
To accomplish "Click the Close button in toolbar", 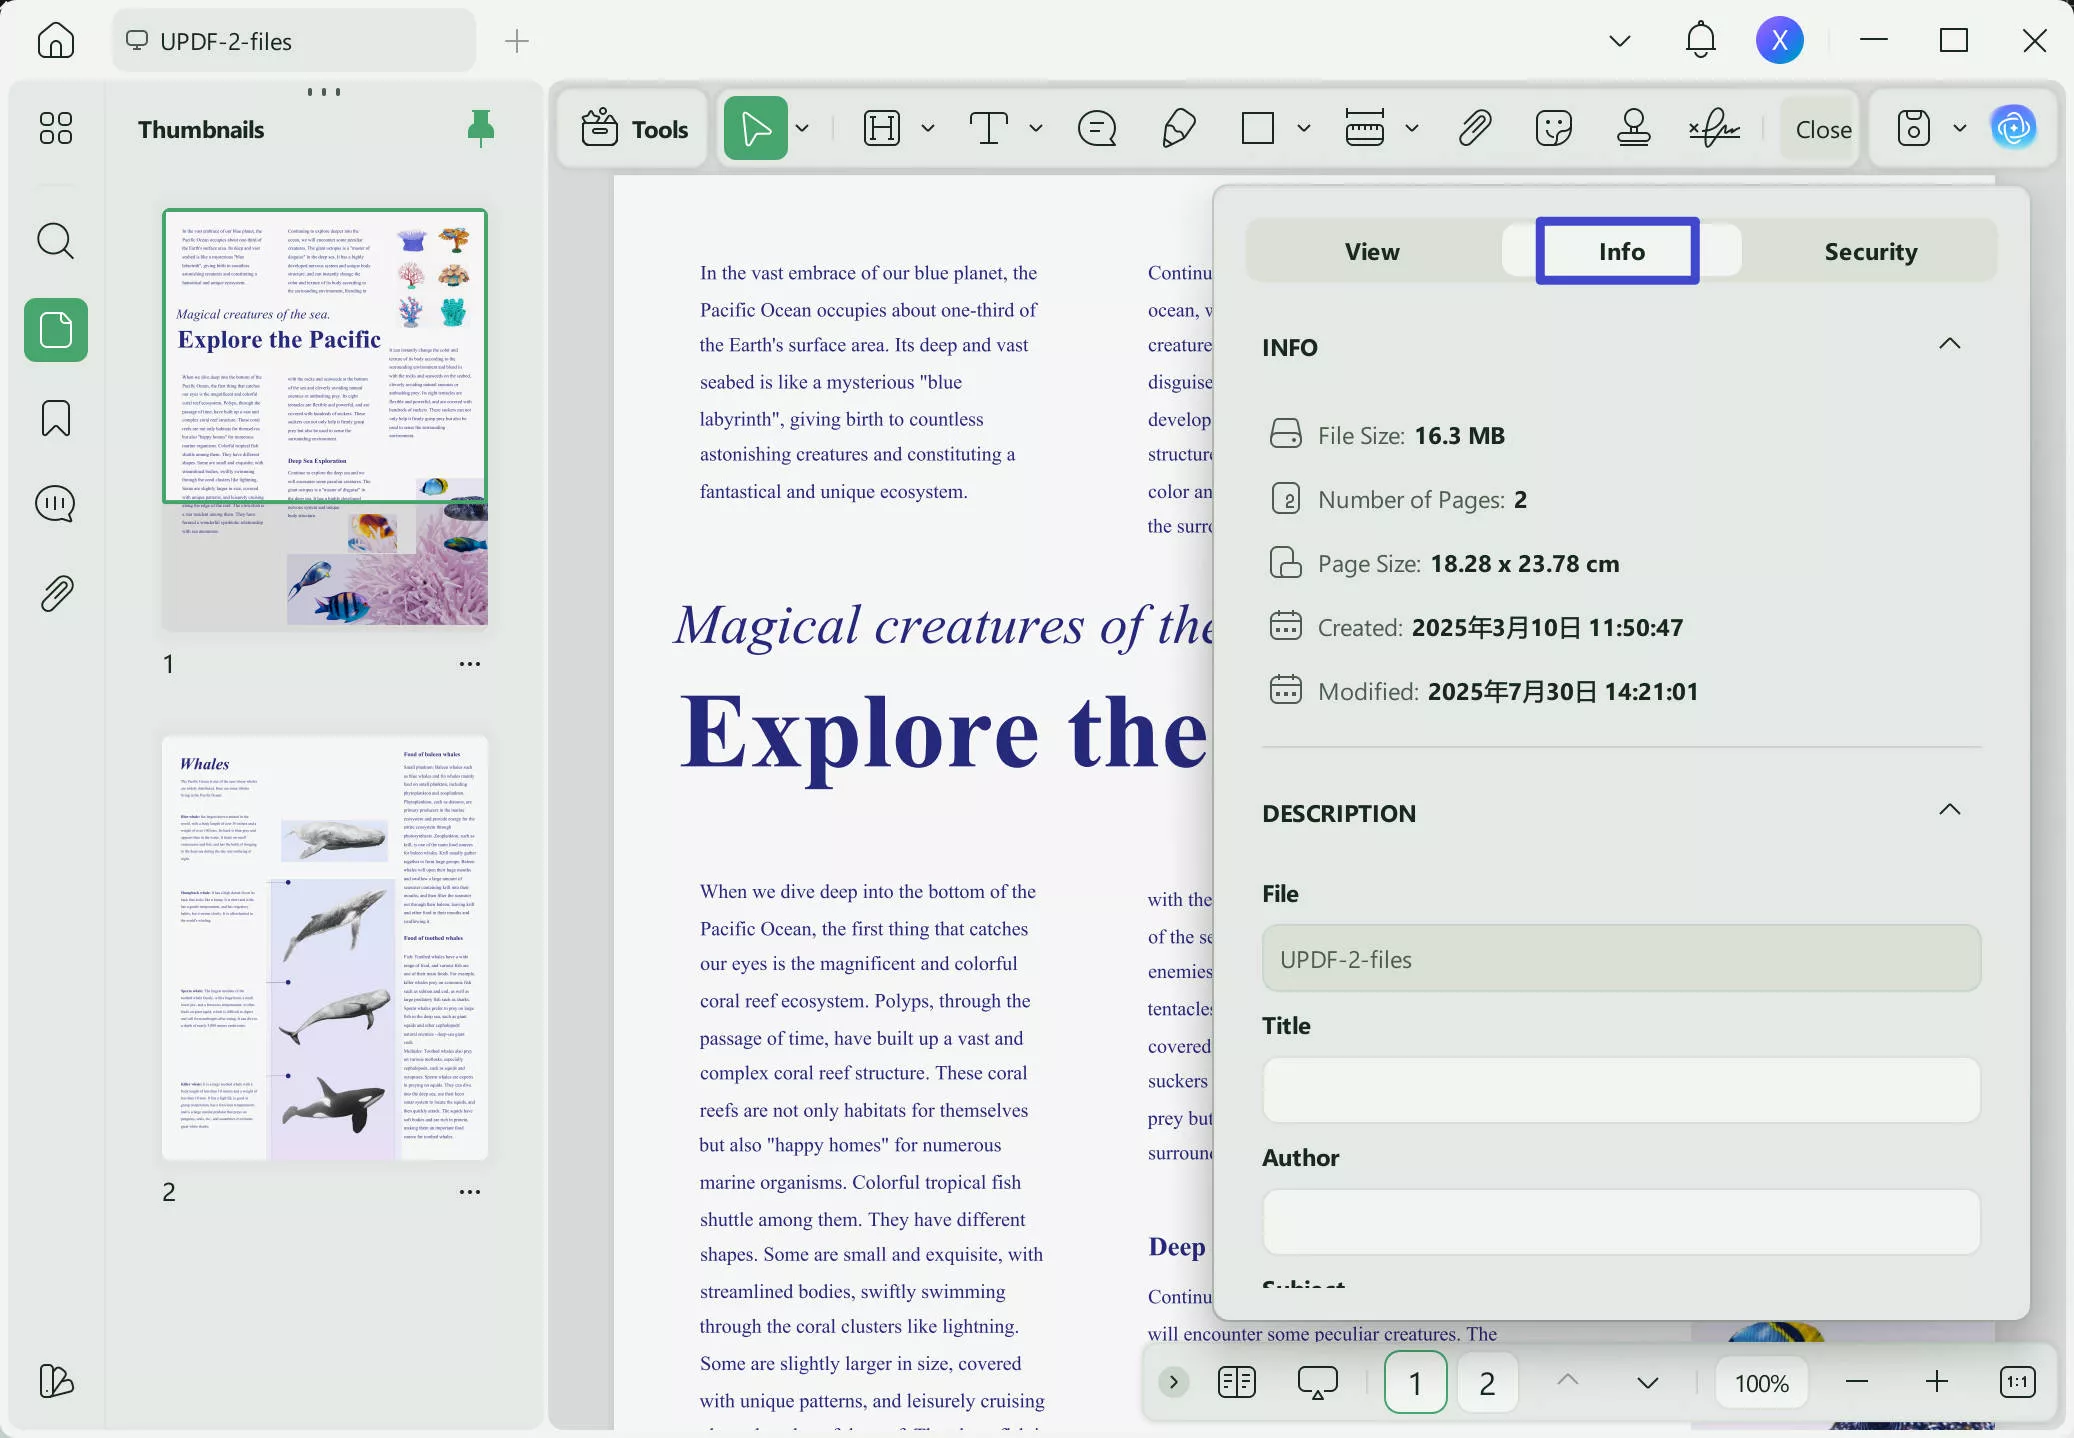I will tap(1823, 129).
